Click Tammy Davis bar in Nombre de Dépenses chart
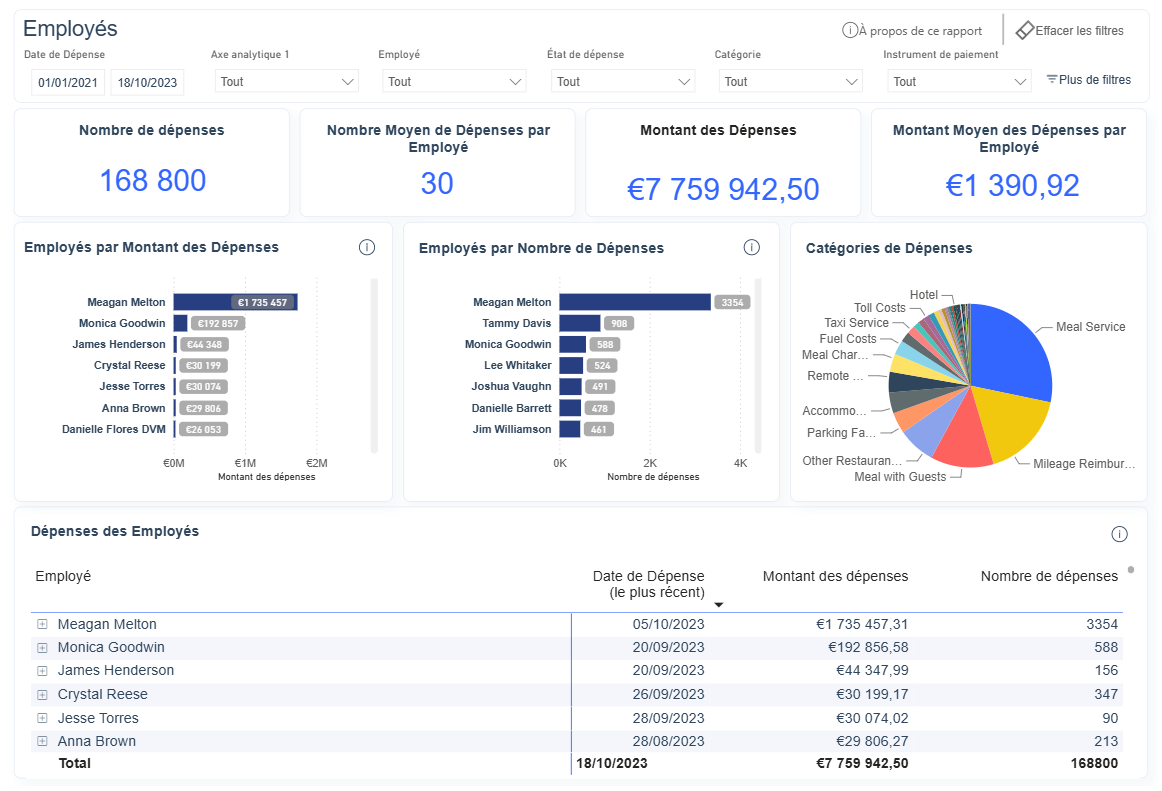 pos(580,323)
